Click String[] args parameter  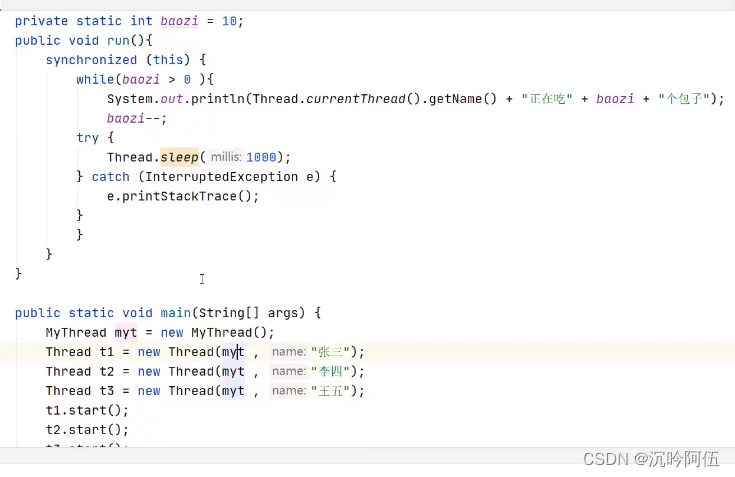point(252,313)
